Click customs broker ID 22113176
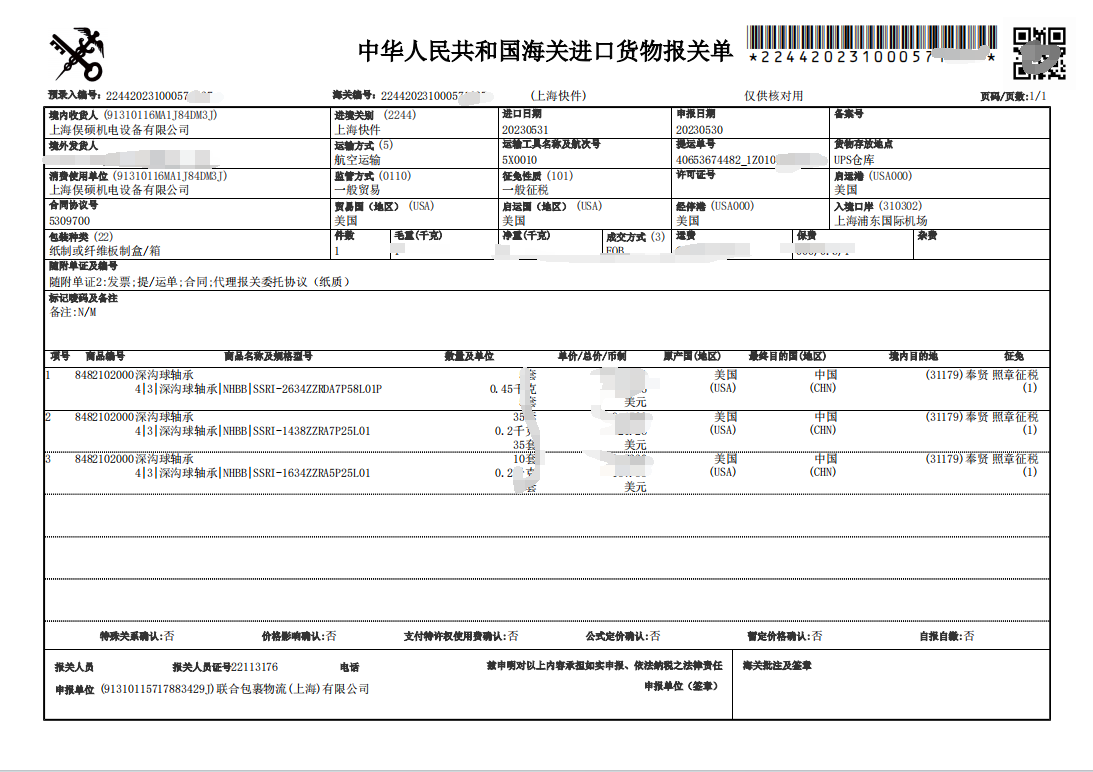 254,667
